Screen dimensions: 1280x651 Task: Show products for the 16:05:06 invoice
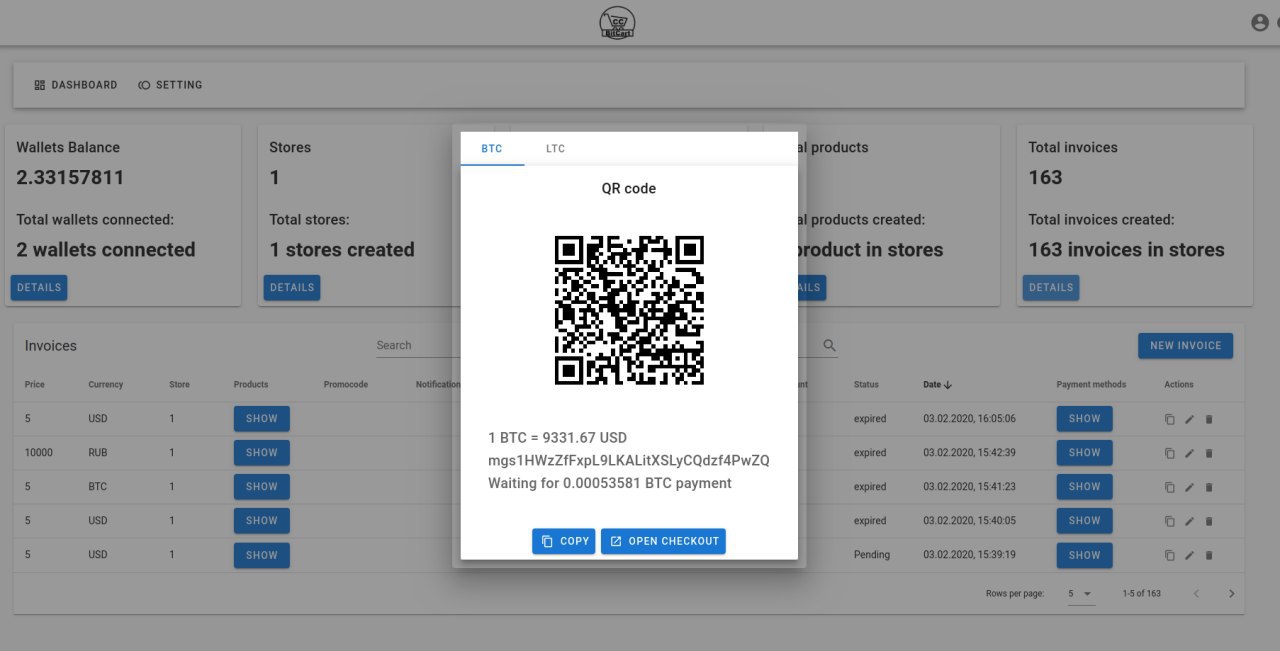(262, 418)
